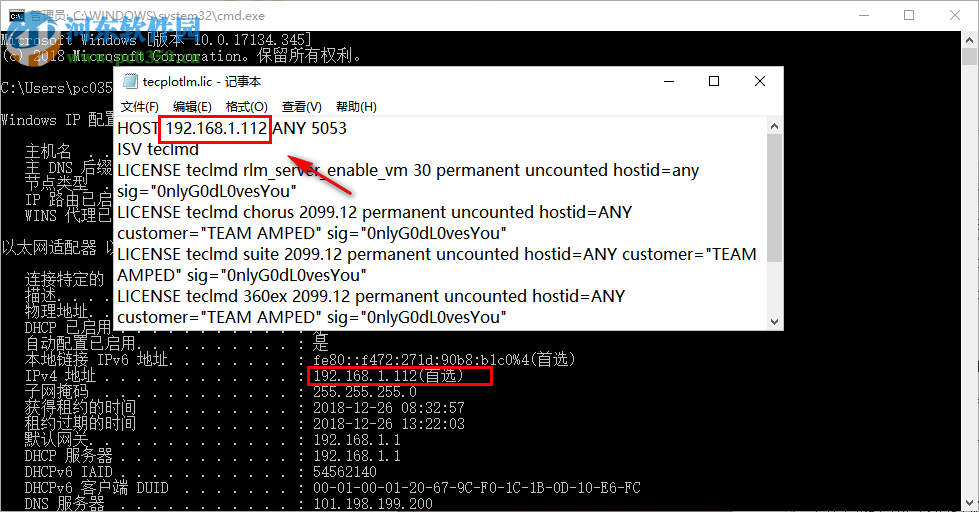Click sig="0nlyG0dL0vesYou" on the first sig line
Image resolution: width=979 pixels, height=512 pixels.
coord(207,191)
